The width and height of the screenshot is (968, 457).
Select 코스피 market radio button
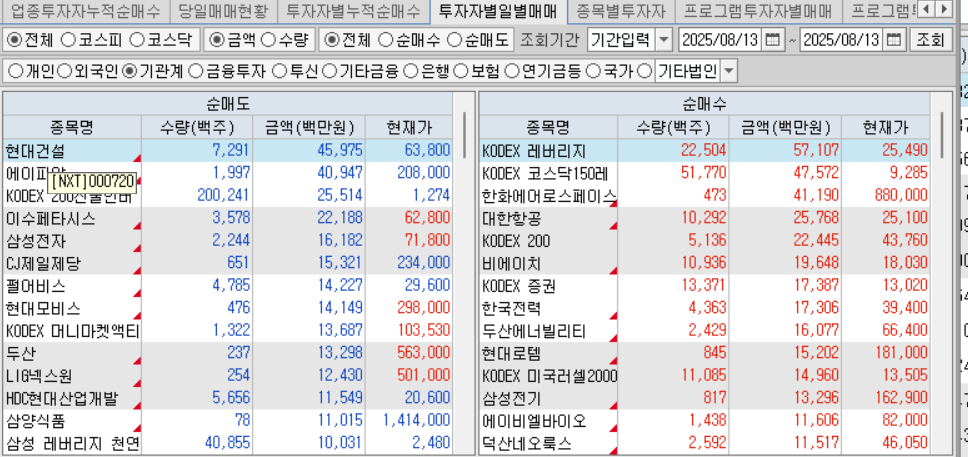[x=69, y=40]
